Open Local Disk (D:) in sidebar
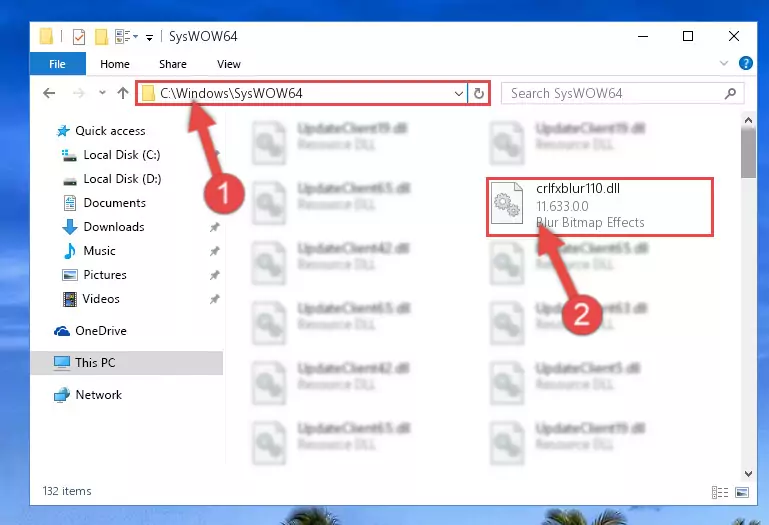This screenshot has width=769, height=525. coord(122,179)
